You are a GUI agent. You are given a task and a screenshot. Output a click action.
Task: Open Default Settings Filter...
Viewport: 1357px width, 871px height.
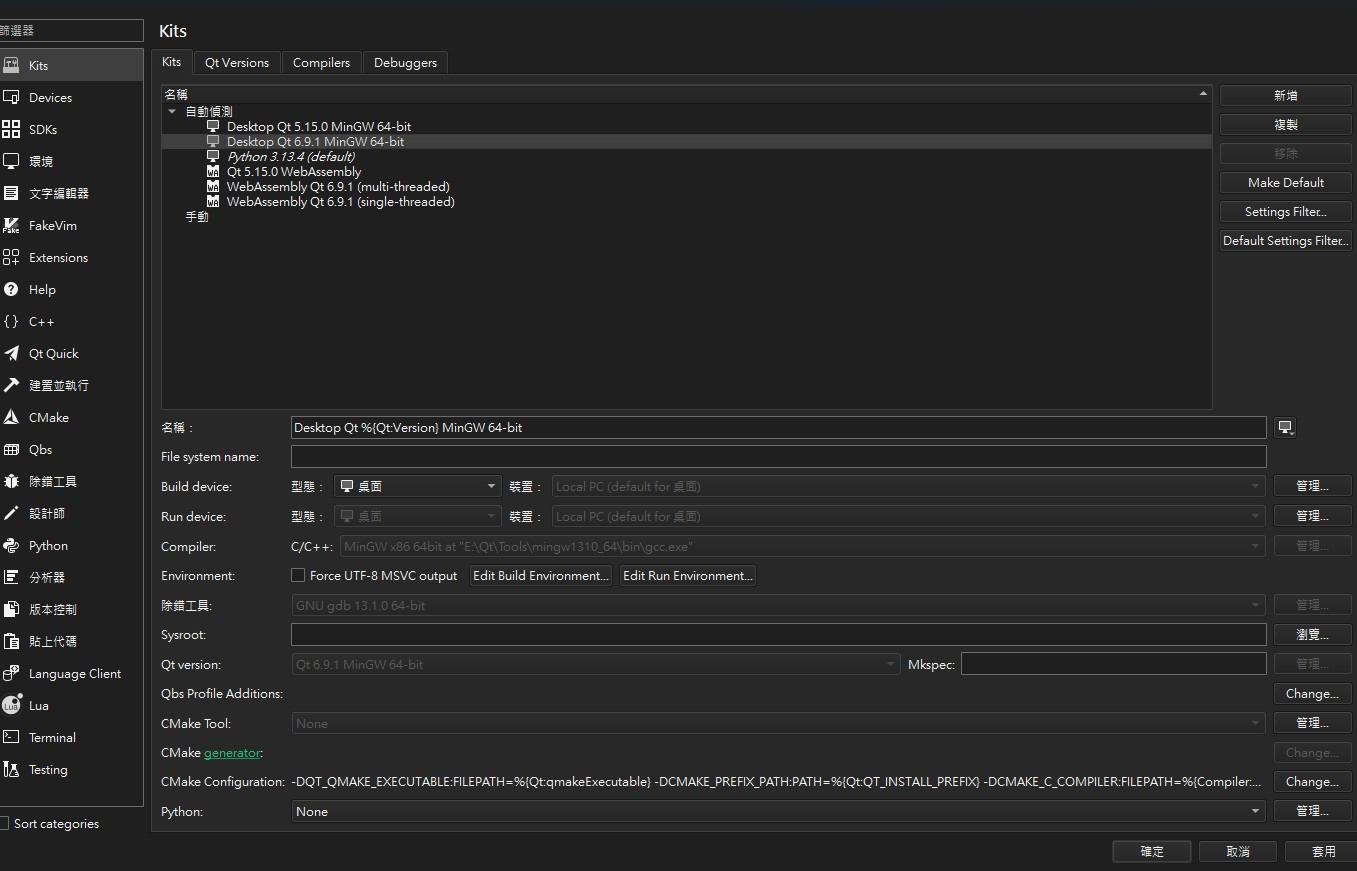click(x=1285, y=240)
